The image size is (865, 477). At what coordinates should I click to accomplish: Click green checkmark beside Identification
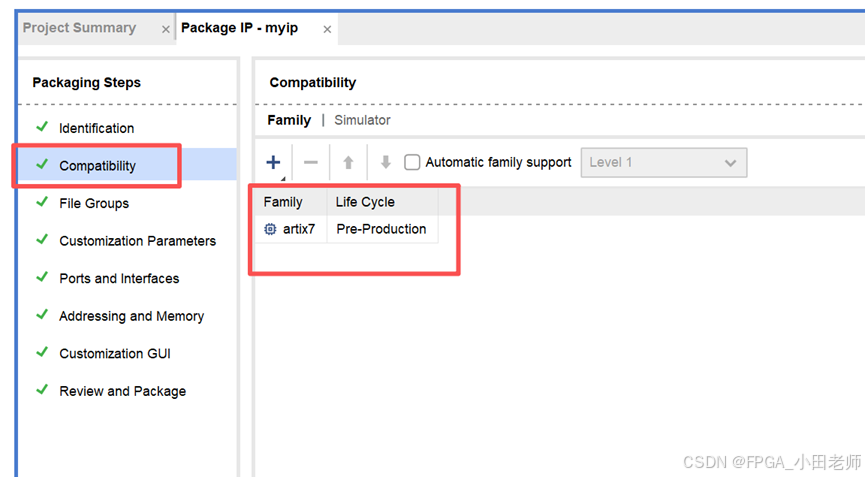42,127
